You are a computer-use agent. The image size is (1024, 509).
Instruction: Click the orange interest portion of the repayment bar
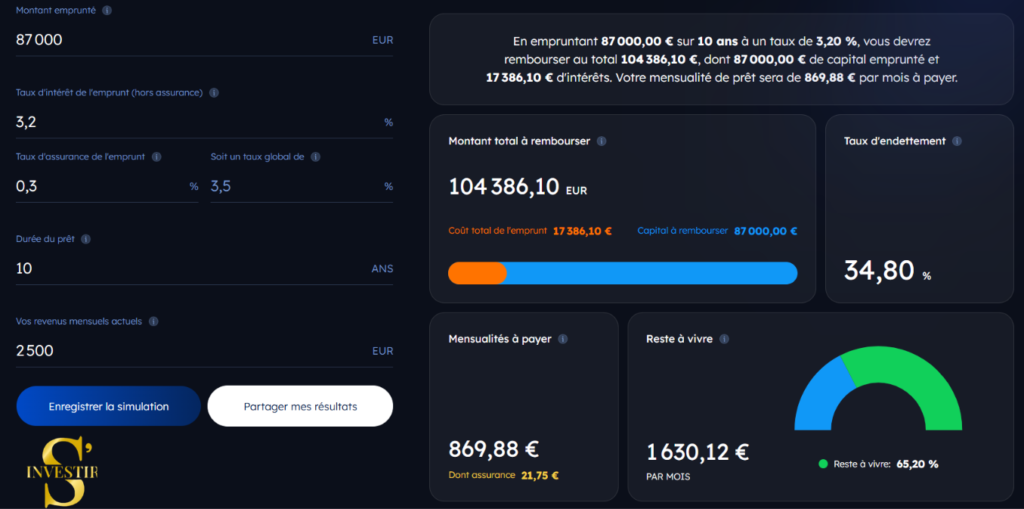coord(477,273)
